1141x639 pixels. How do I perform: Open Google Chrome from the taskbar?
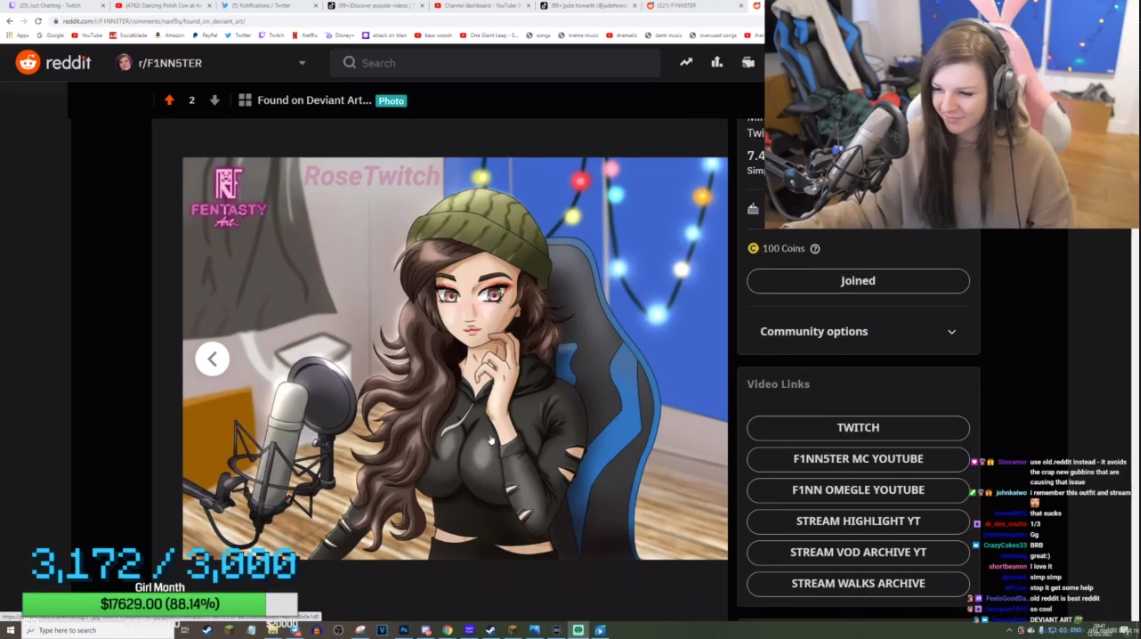[448, 630]
